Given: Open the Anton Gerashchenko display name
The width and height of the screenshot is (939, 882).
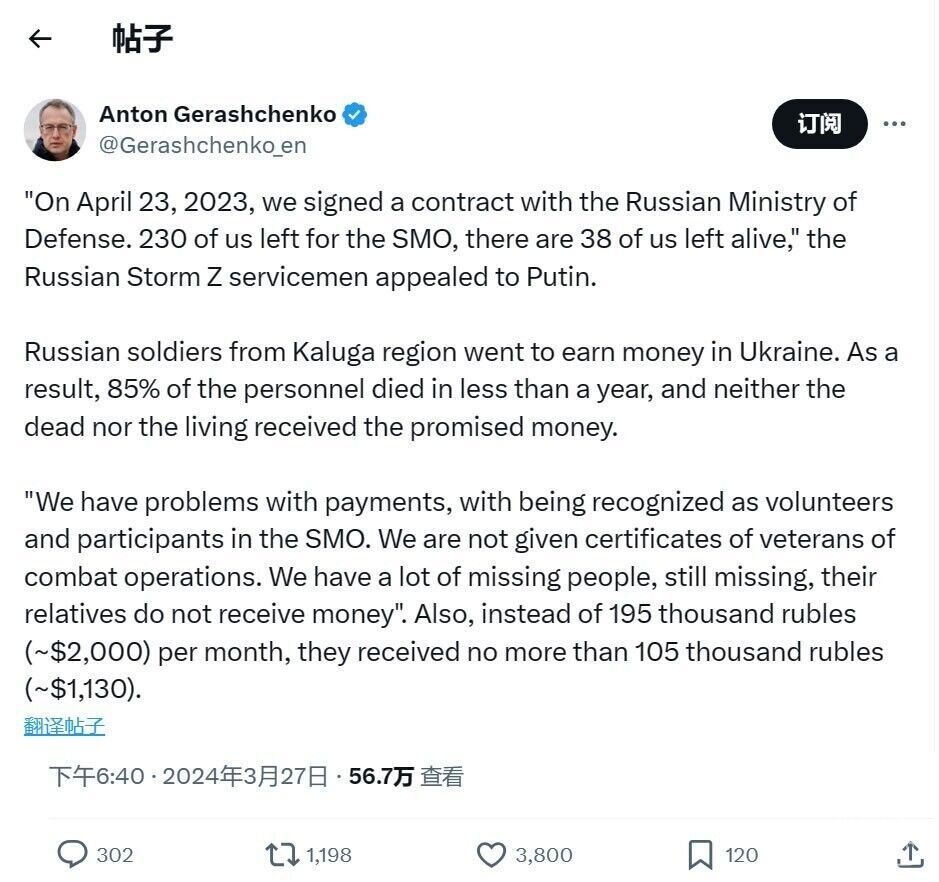Looking at the screenshot, I should pyautogui.click(x=217, y=115).
